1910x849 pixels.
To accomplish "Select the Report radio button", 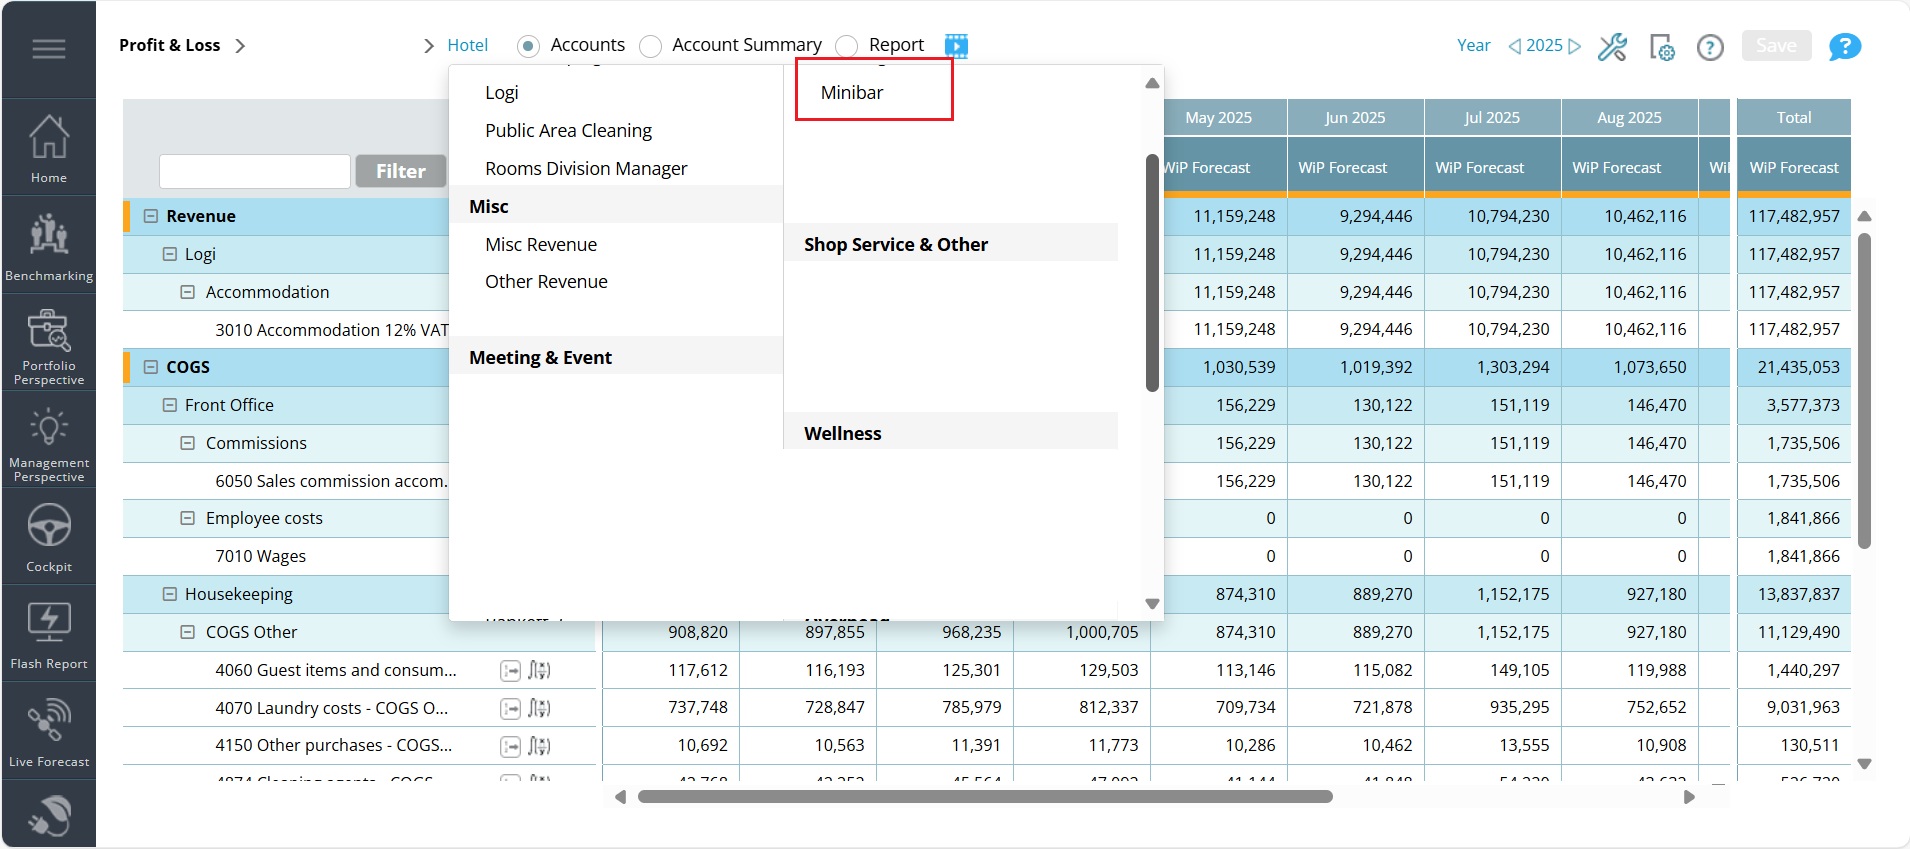I will (847, 46).
